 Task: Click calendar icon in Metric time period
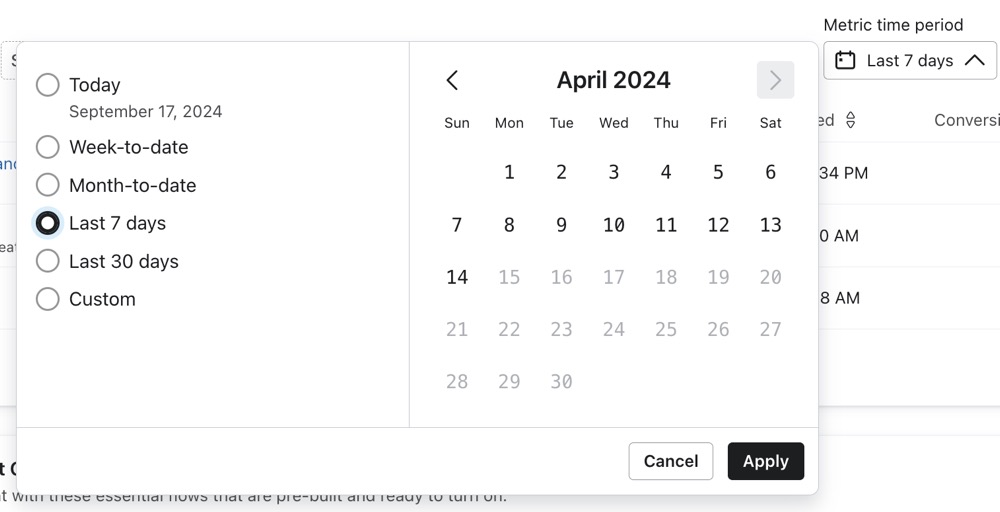845,61
